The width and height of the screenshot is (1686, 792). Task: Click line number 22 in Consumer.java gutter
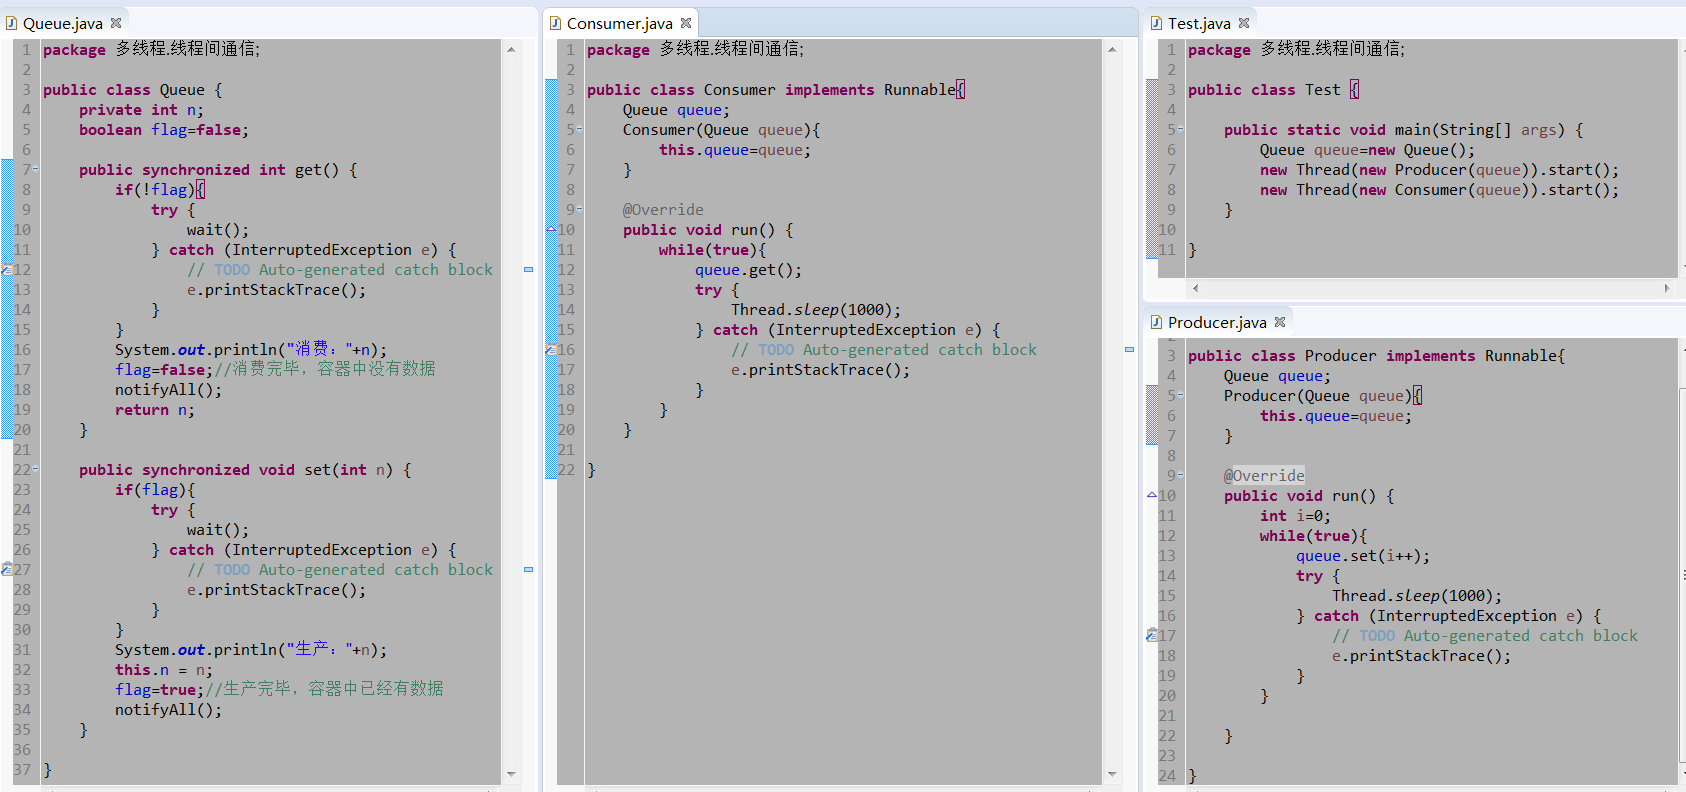[566, 469]
